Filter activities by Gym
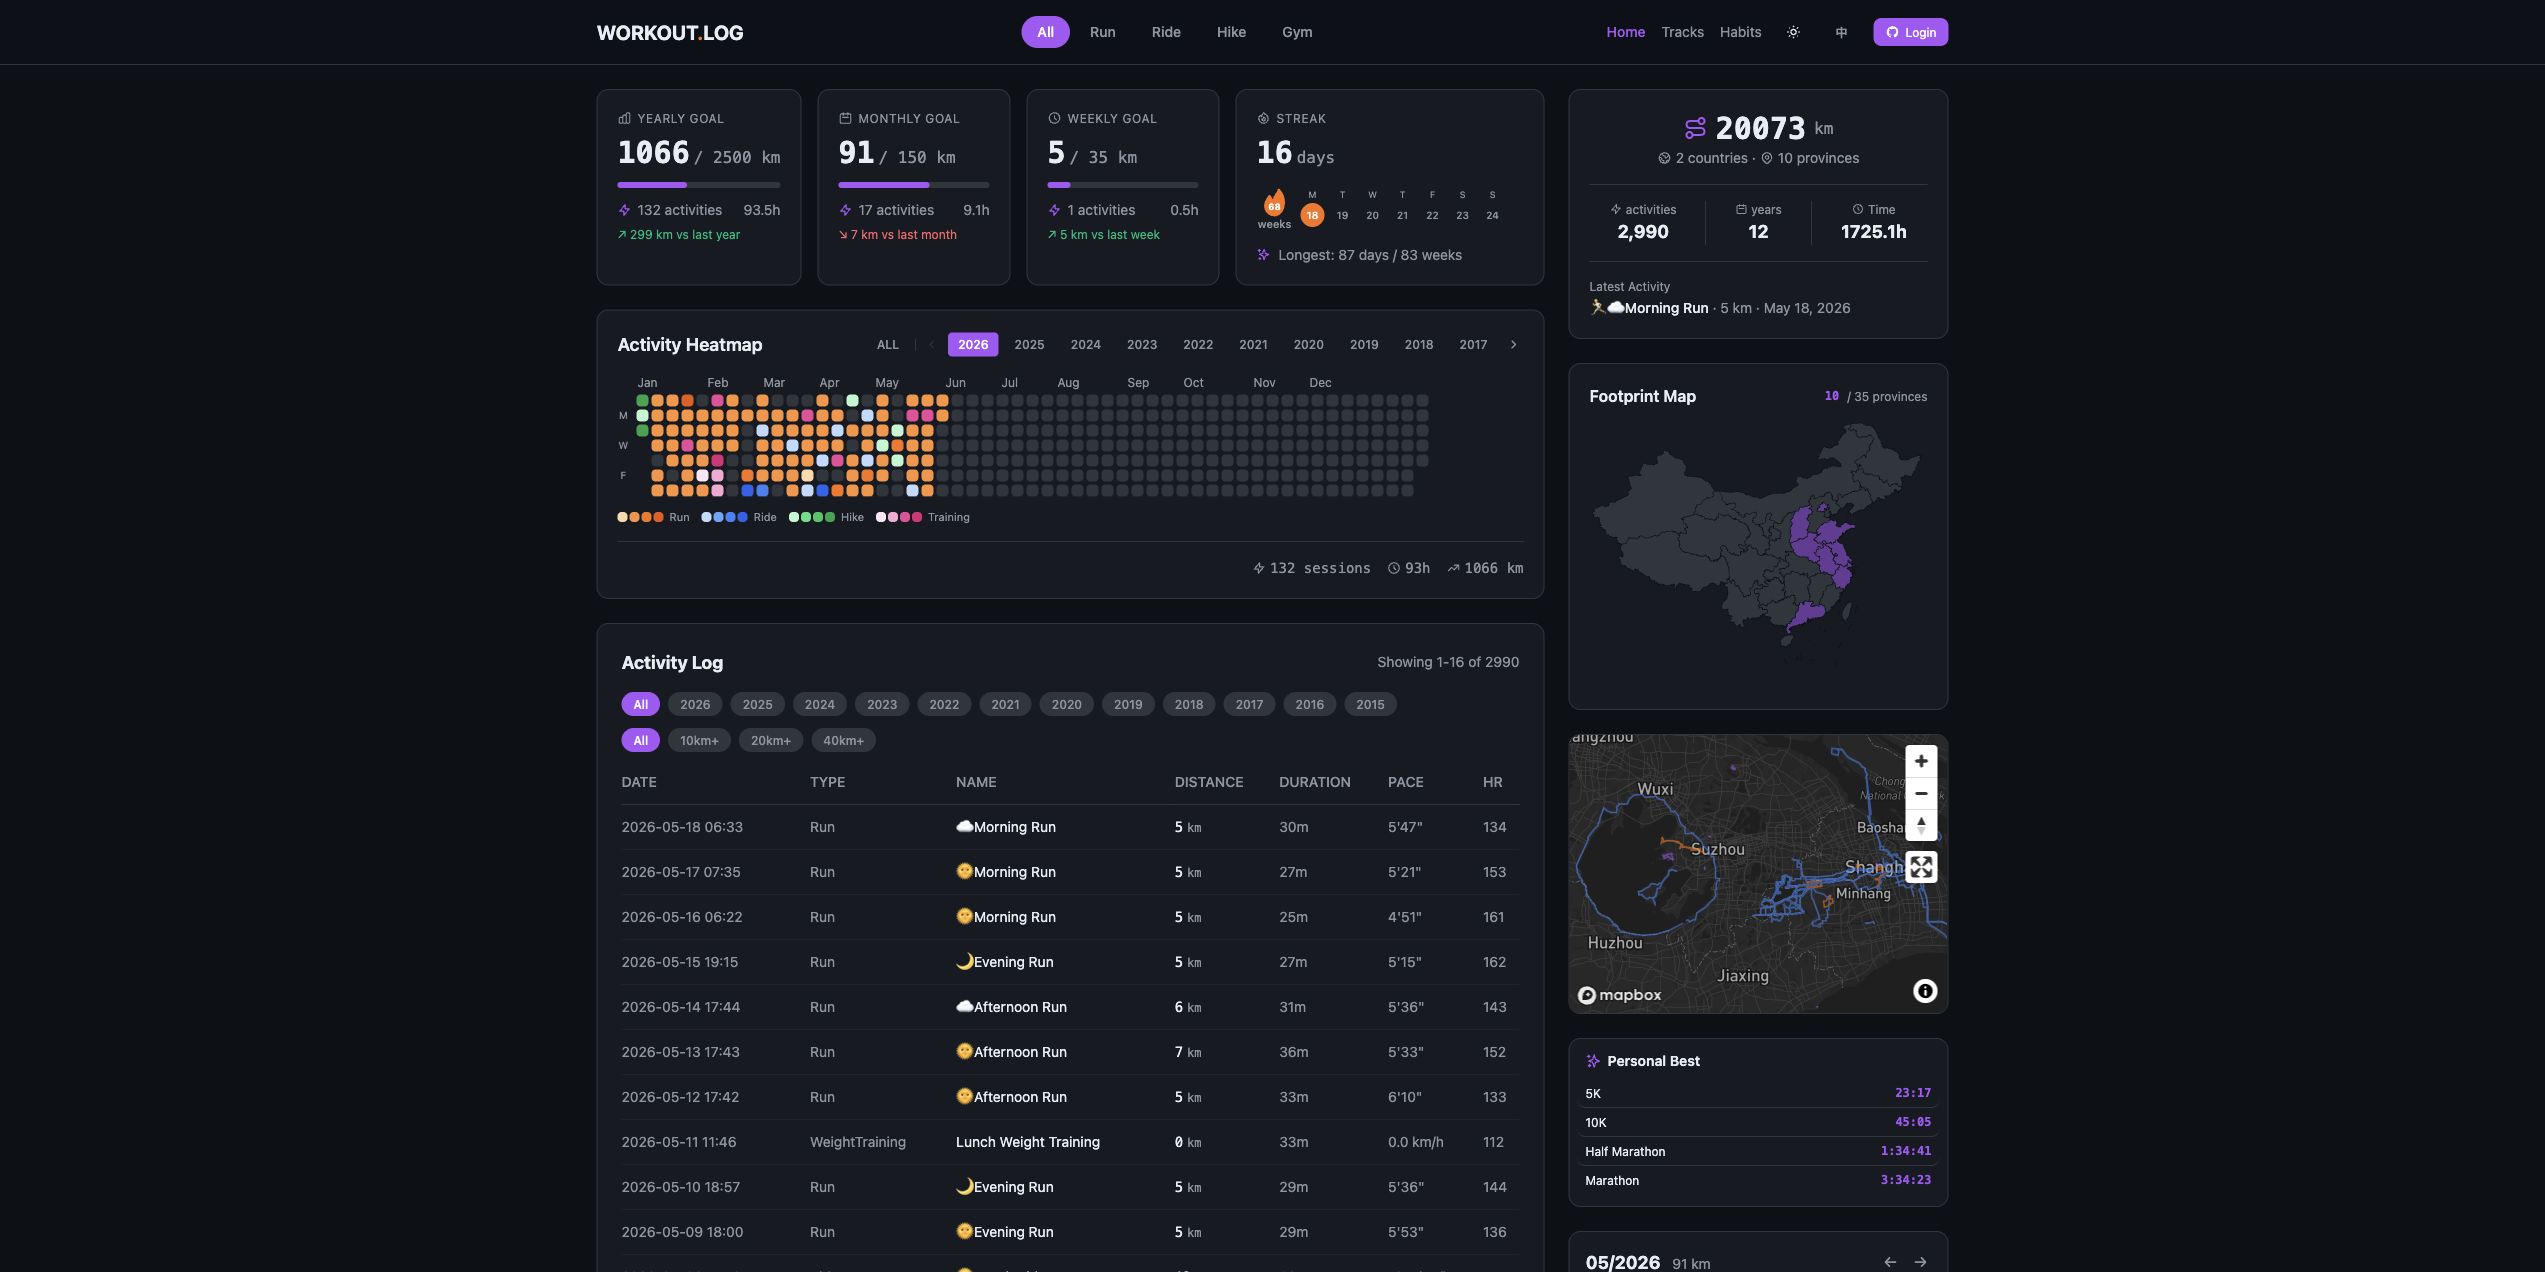 tap(1297, 32)
